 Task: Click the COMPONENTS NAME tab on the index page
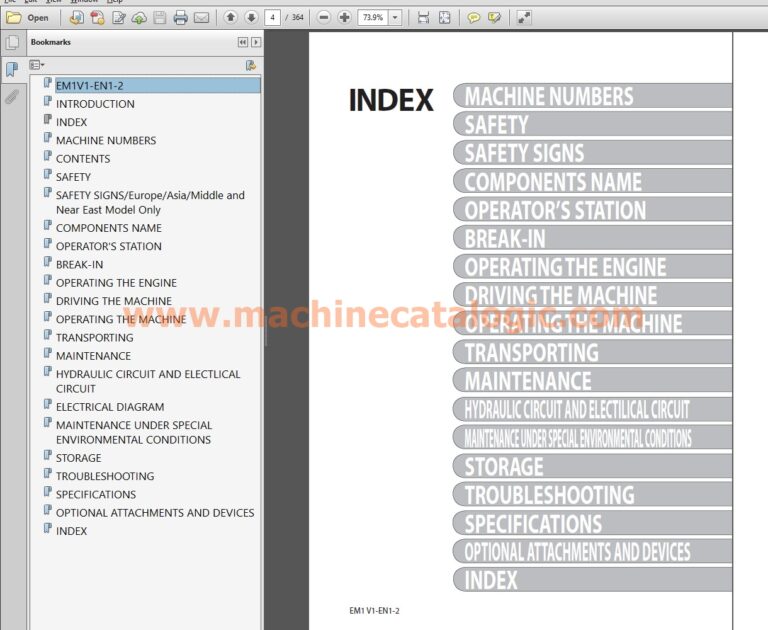pyautogui.click(x=592, y=181)
